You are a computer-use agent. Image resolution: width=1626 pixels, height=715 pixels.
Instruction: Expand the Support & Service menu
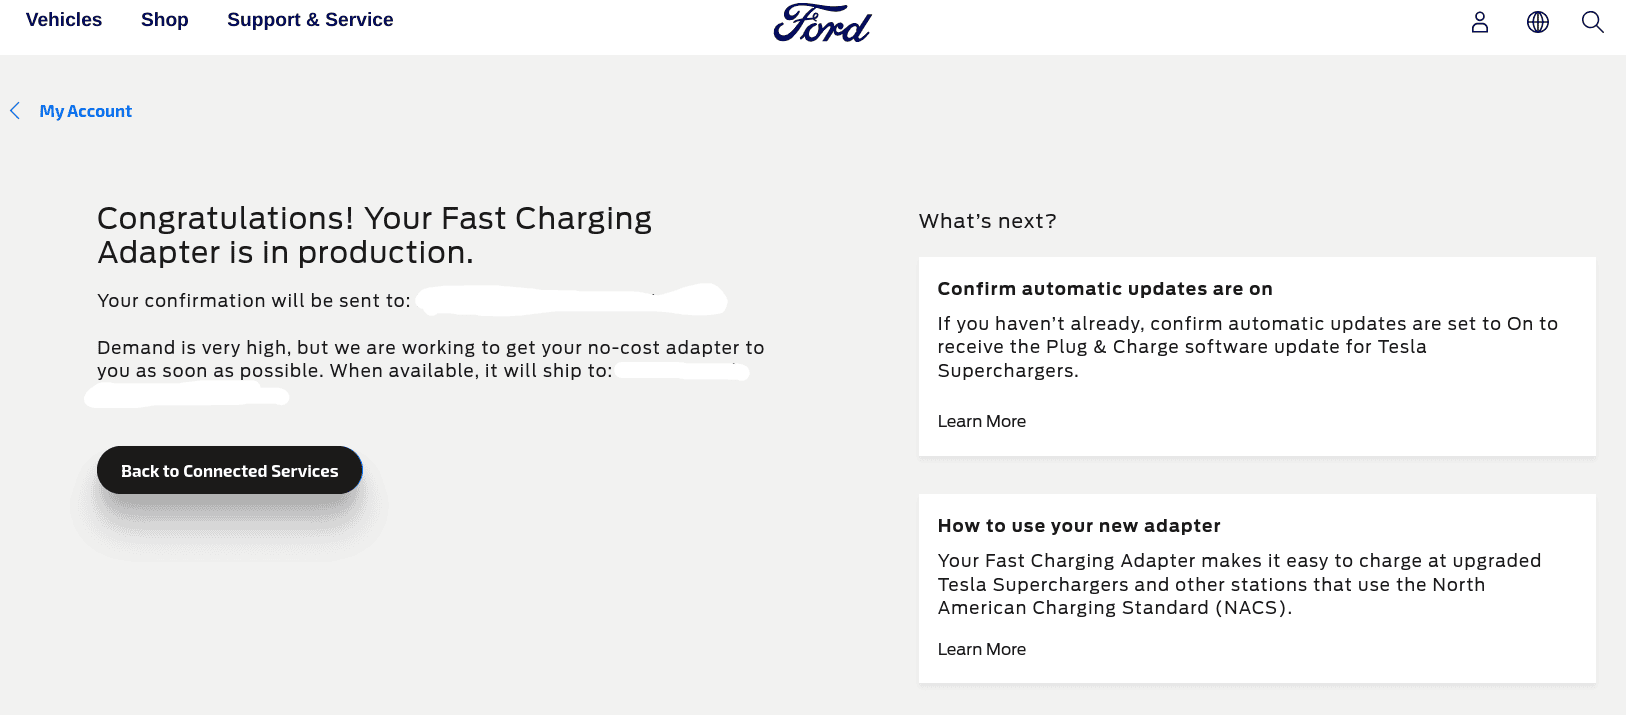coord(310,20)
